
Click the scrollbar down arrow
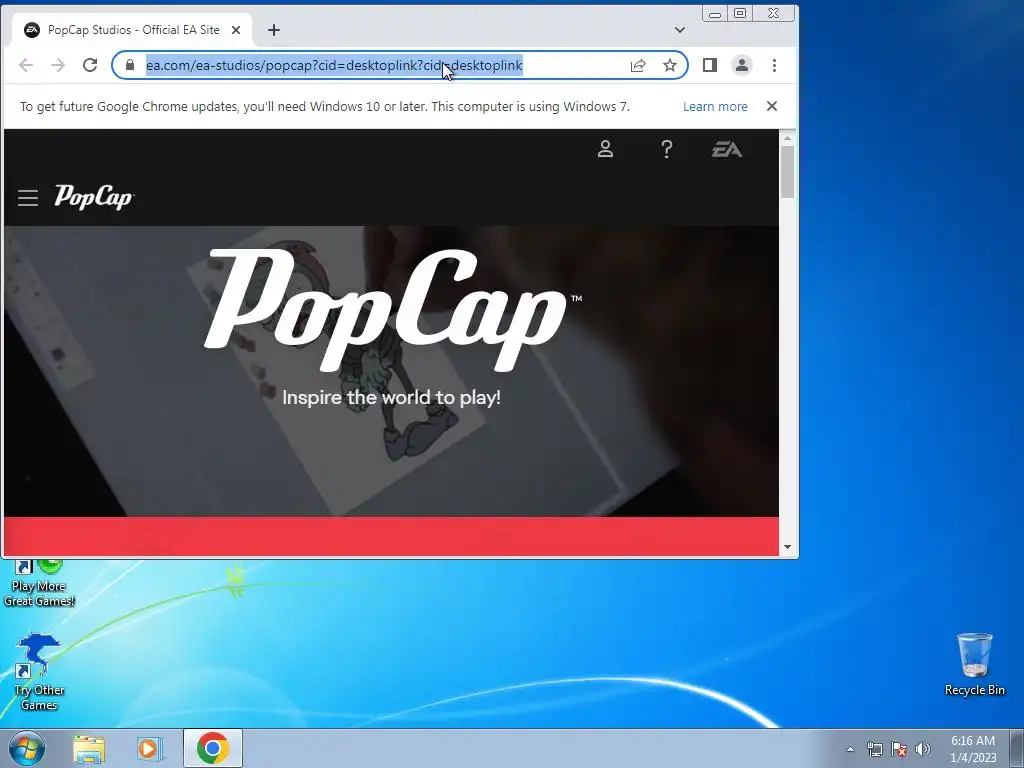click(788, 547)
